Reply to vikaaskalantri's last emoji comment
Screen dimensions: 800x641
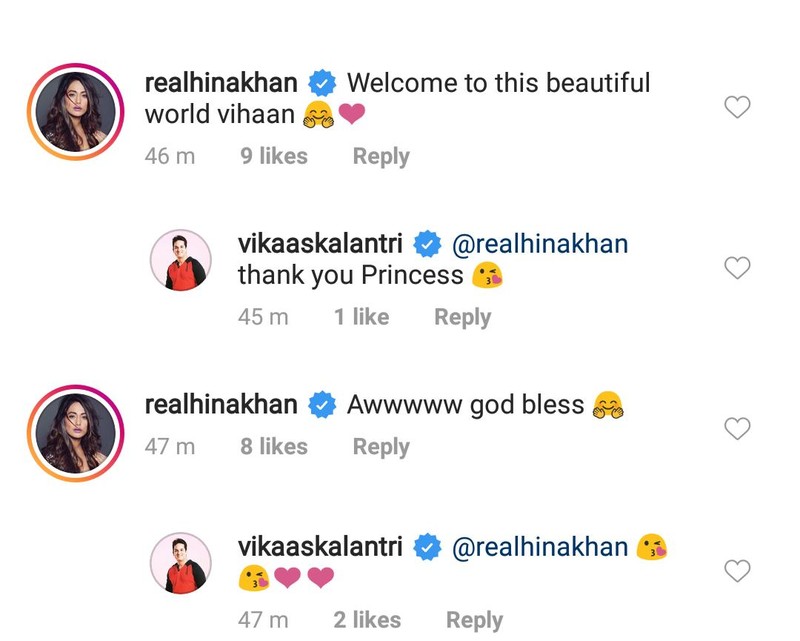pyautogui.click(x=474, y=620)
